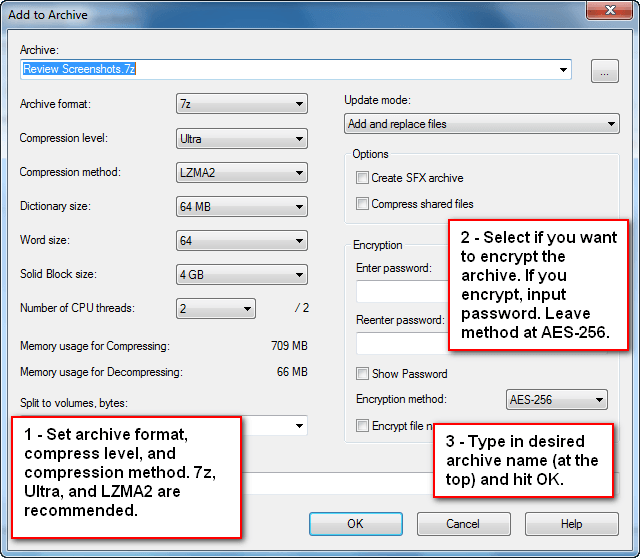Expand the Compression method LZMA2 dropdown
Image resolution: width=640 pixels, height=558 pixels.
pyautogui.click(x=242, y=173)
